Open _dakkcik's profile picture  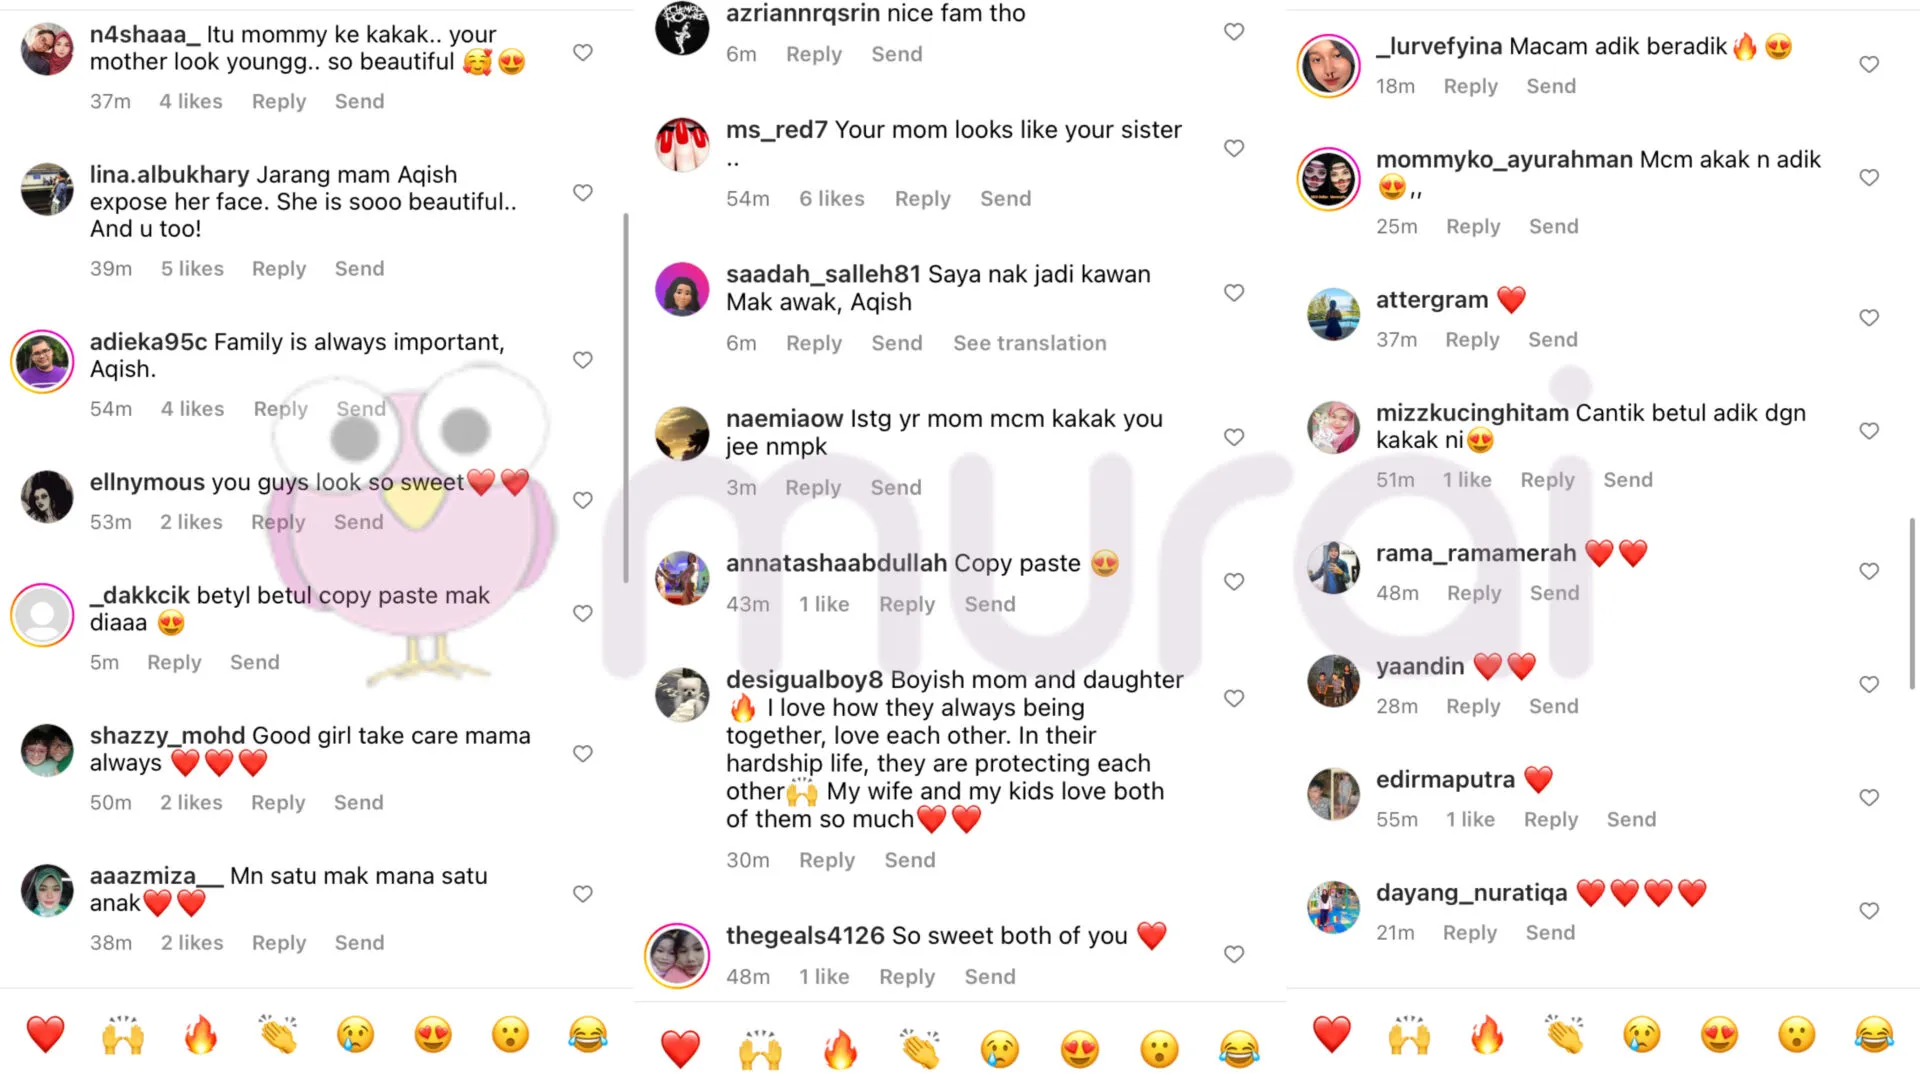(43, 615)
